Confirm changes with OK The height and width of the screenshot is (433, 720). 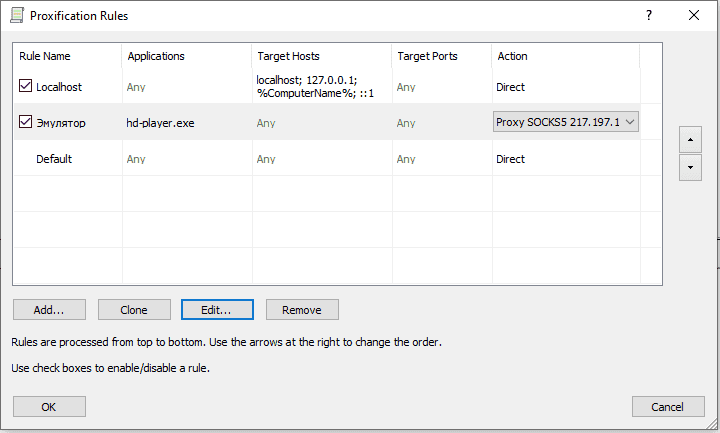pos(49,407)
